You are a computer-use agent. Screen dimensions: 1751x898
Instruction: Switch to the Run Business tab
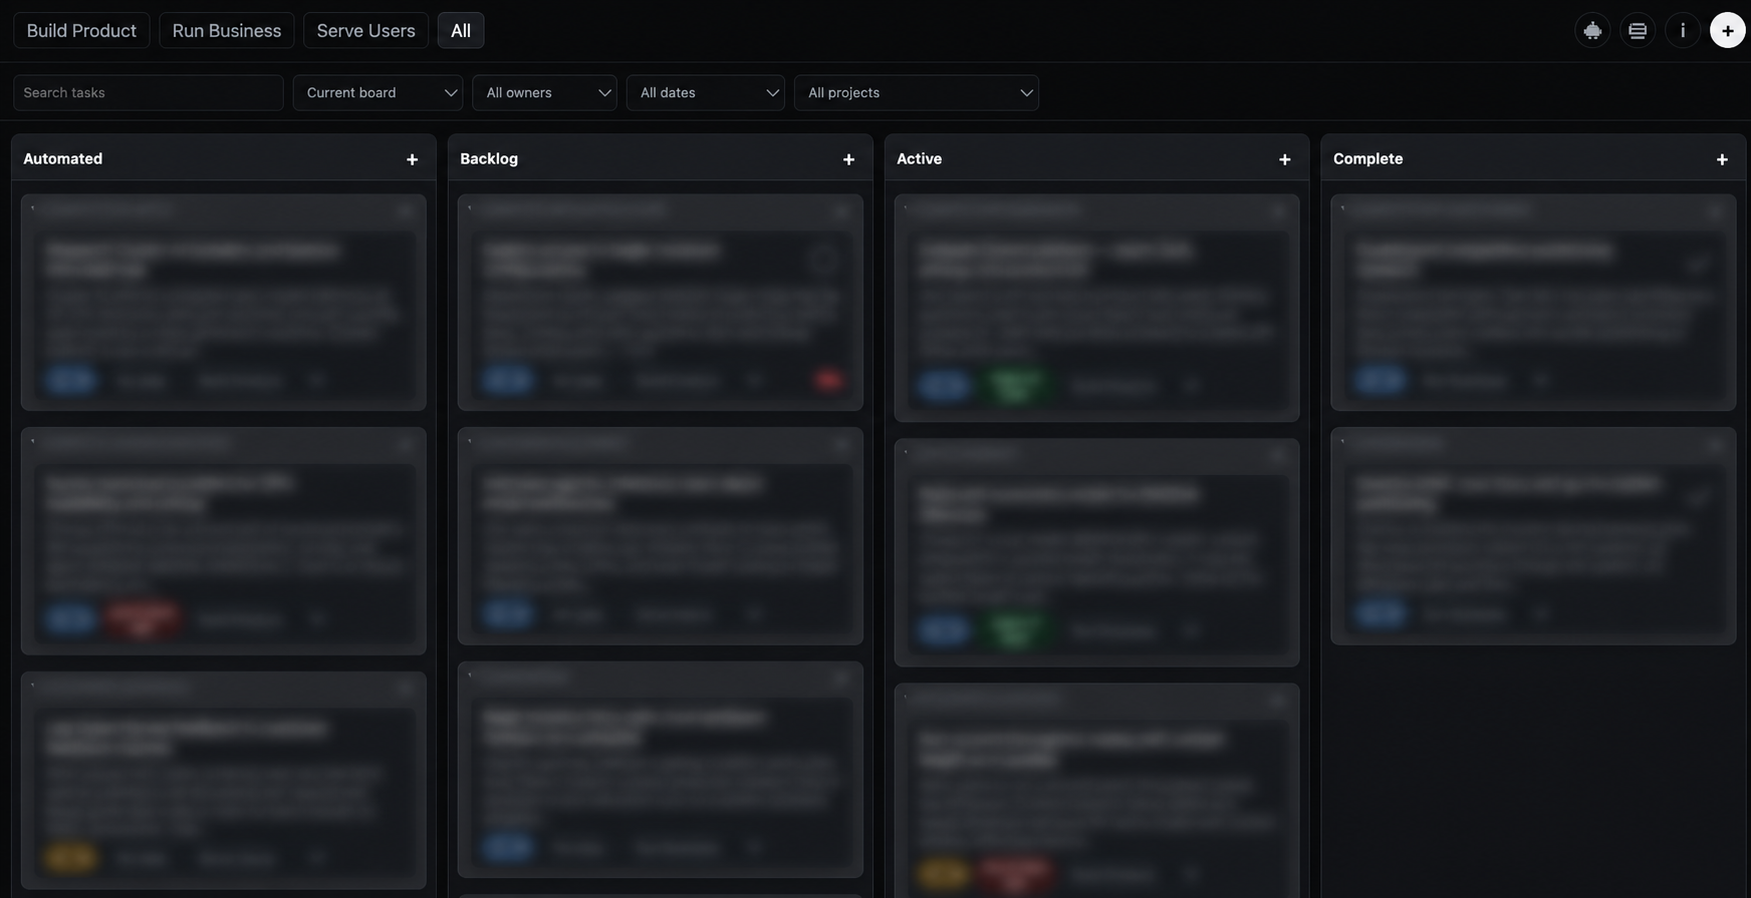point(227,31)
